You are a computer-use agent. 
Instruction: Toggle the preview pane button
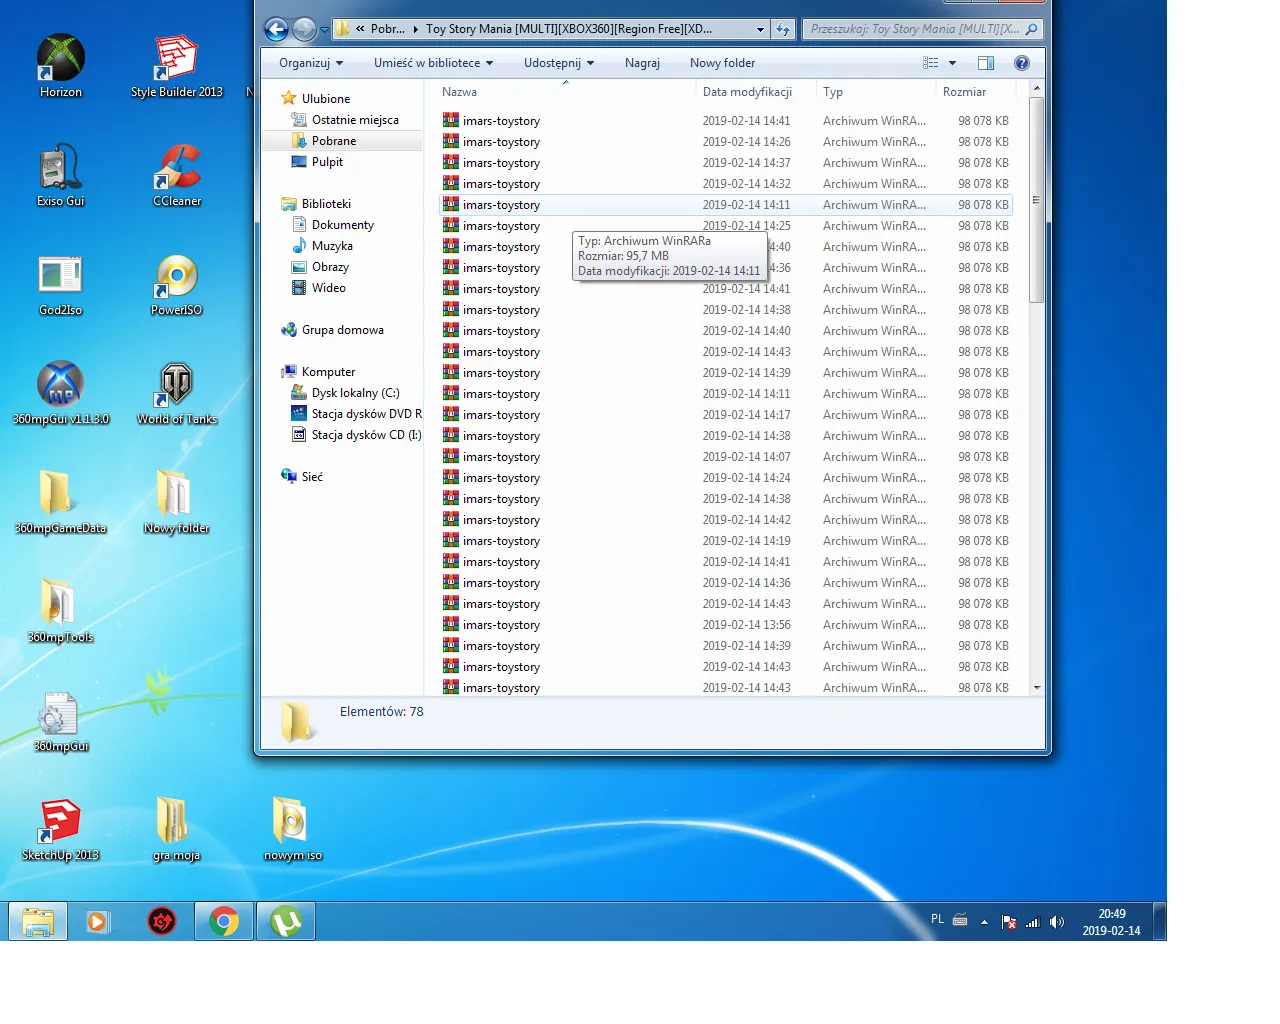986,63
